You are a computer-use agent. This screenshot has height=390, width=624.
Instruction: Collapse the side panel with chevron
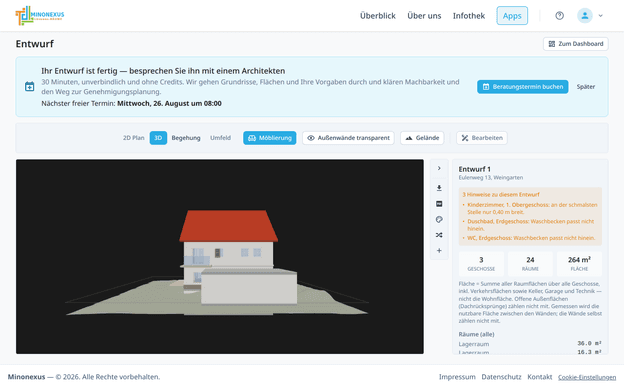coord(439,168)
